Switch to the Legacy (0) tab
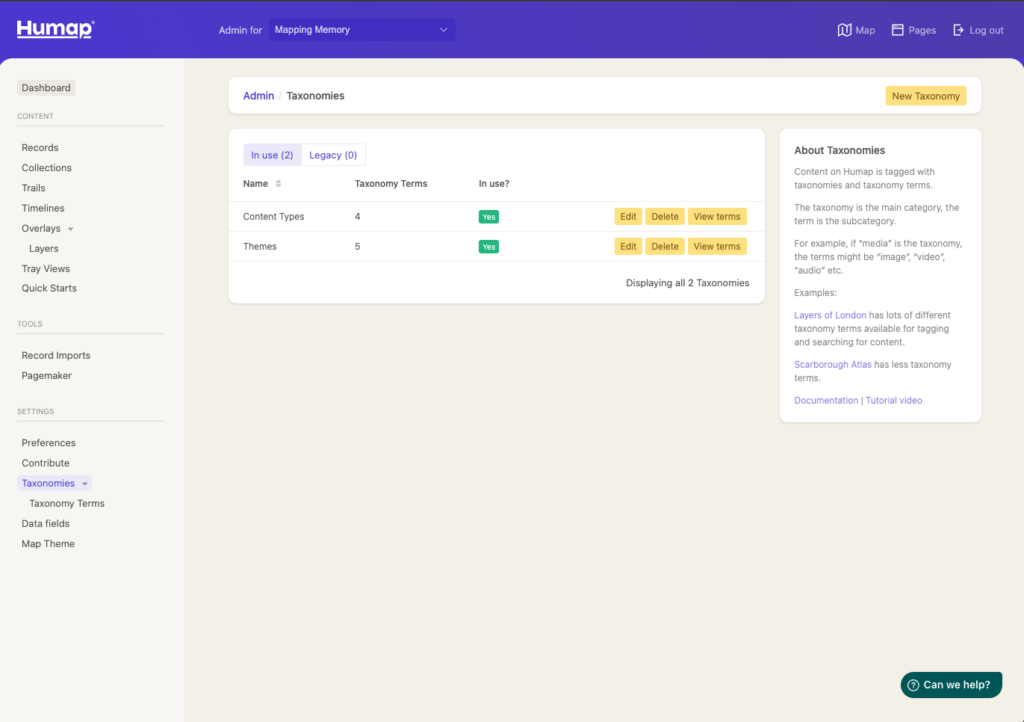 click(x=333, y=155)
